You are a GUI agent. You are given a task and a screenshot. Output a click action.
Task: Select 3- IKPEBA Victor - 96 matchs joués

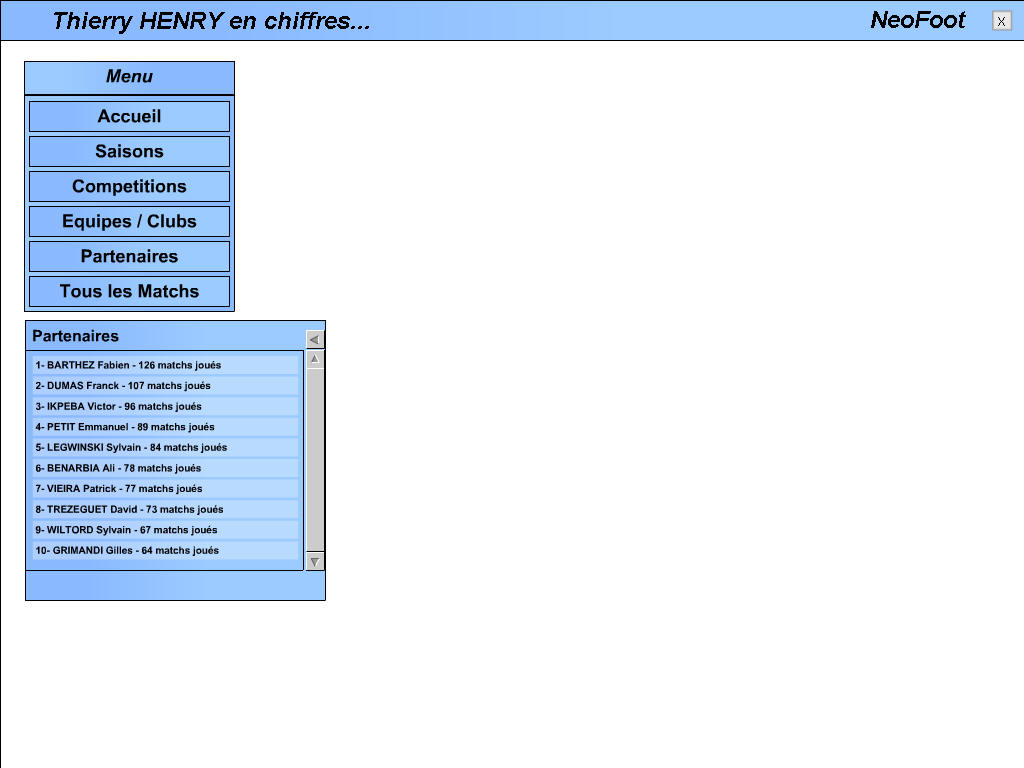[165, 406]
